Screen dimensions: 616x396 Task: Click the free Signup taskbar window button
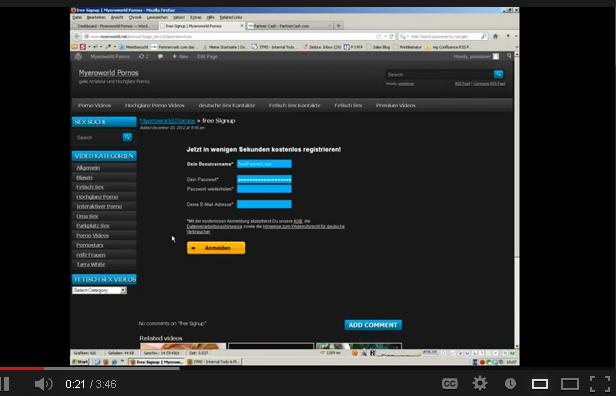[157, 362]
